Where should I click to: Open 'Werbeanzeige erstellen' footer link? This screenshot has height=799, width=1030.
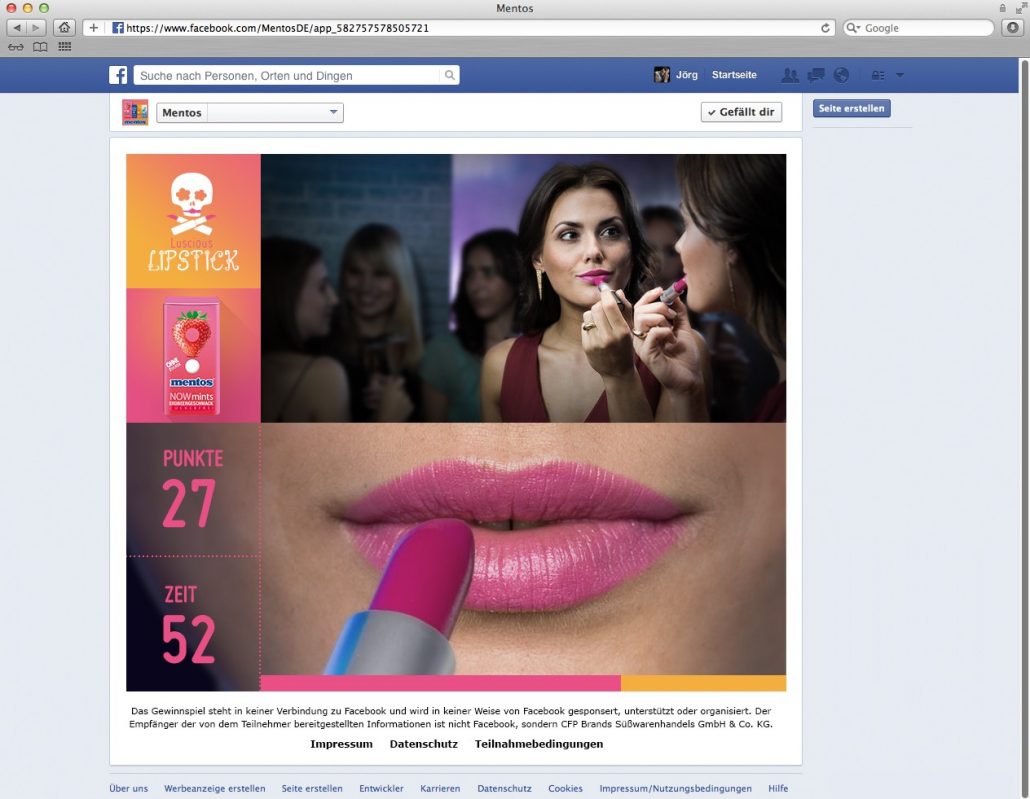point(215,788)
